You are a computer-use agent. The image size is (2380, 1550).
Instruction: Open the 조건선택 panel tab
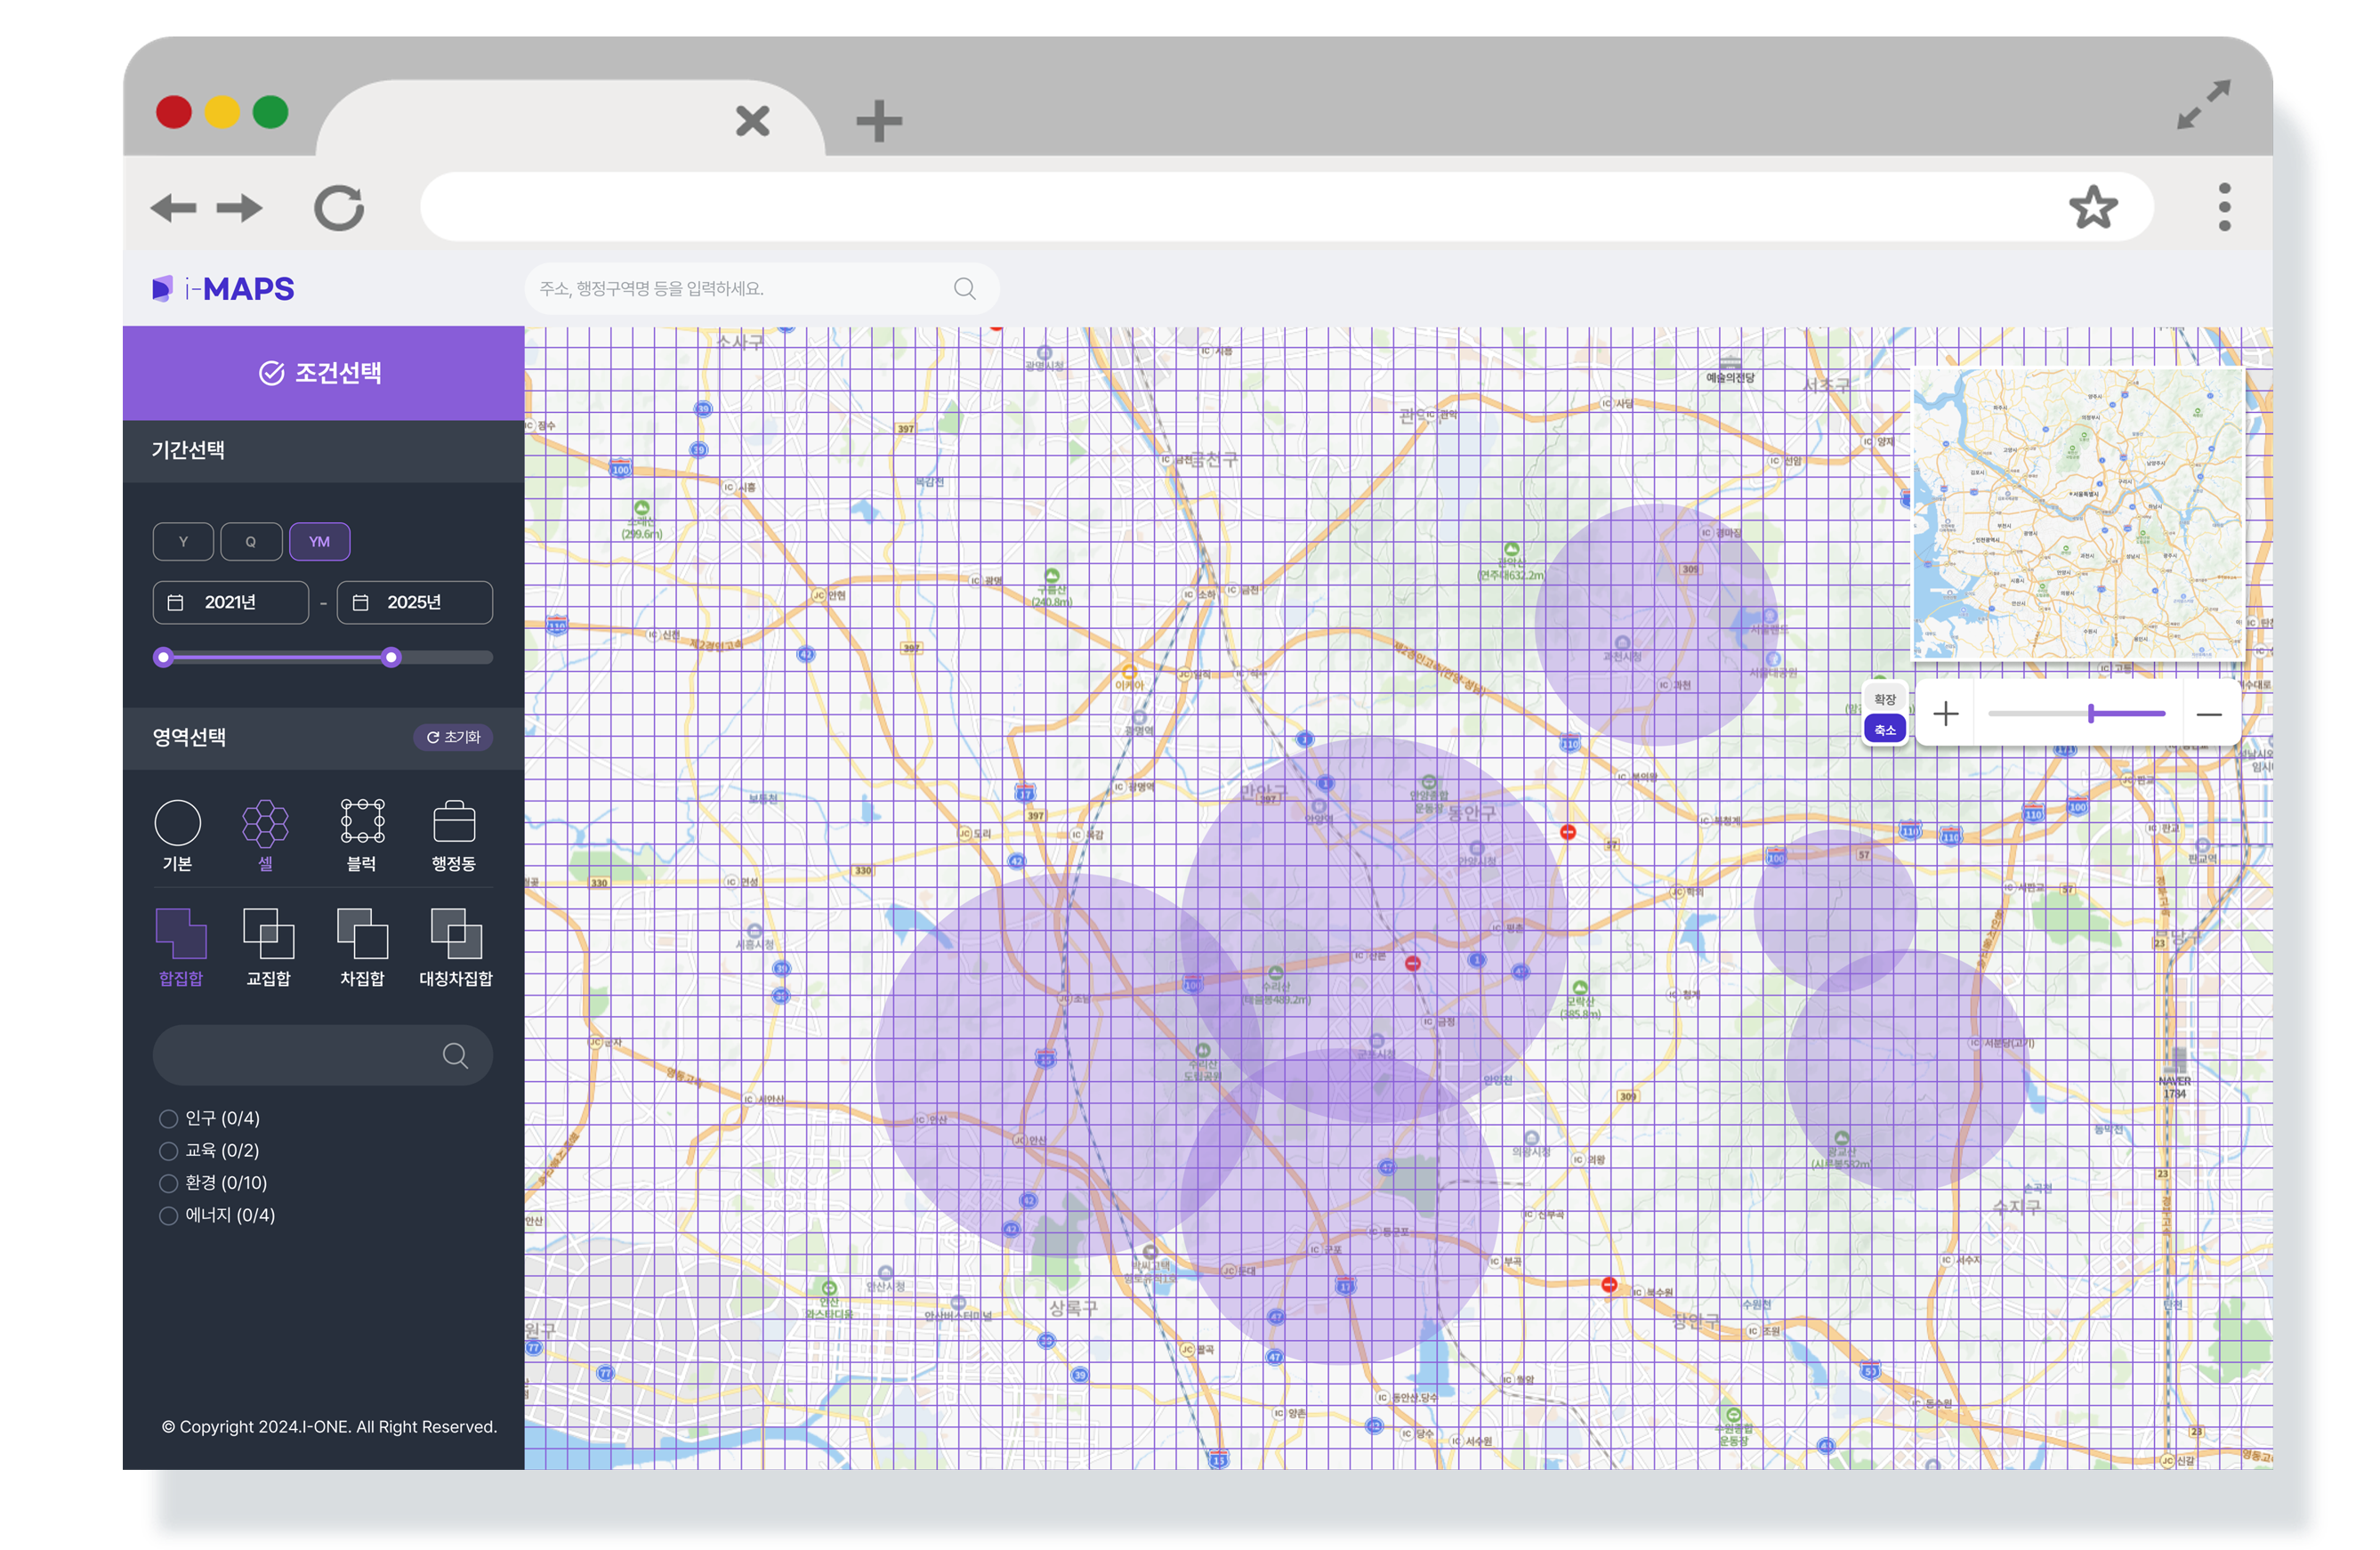pos(323,373)
